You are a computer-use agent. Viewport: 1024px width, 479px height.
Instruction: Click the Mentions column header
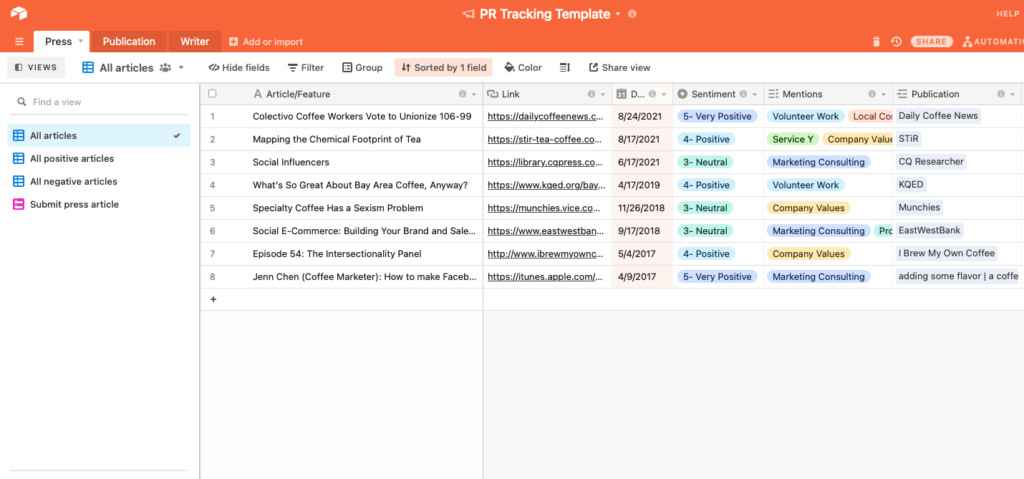[x=828, y=94]
